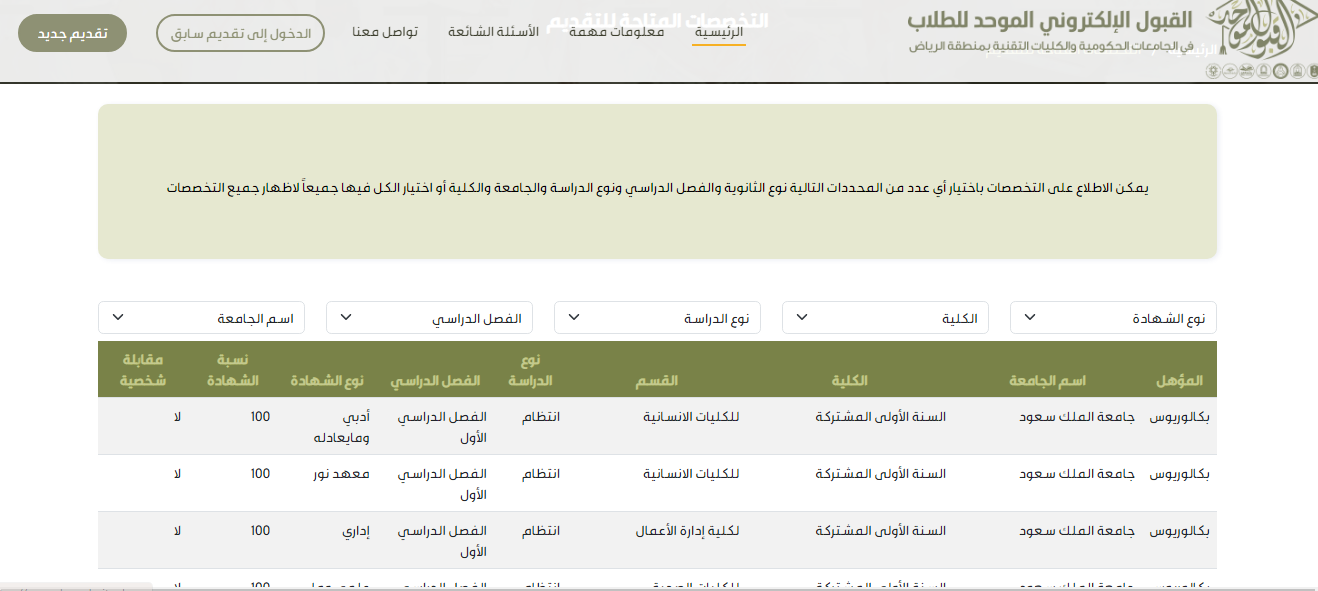1318x591 pixels.
Task: Click the filters instruction text in the banner
Action: (657, 188)
